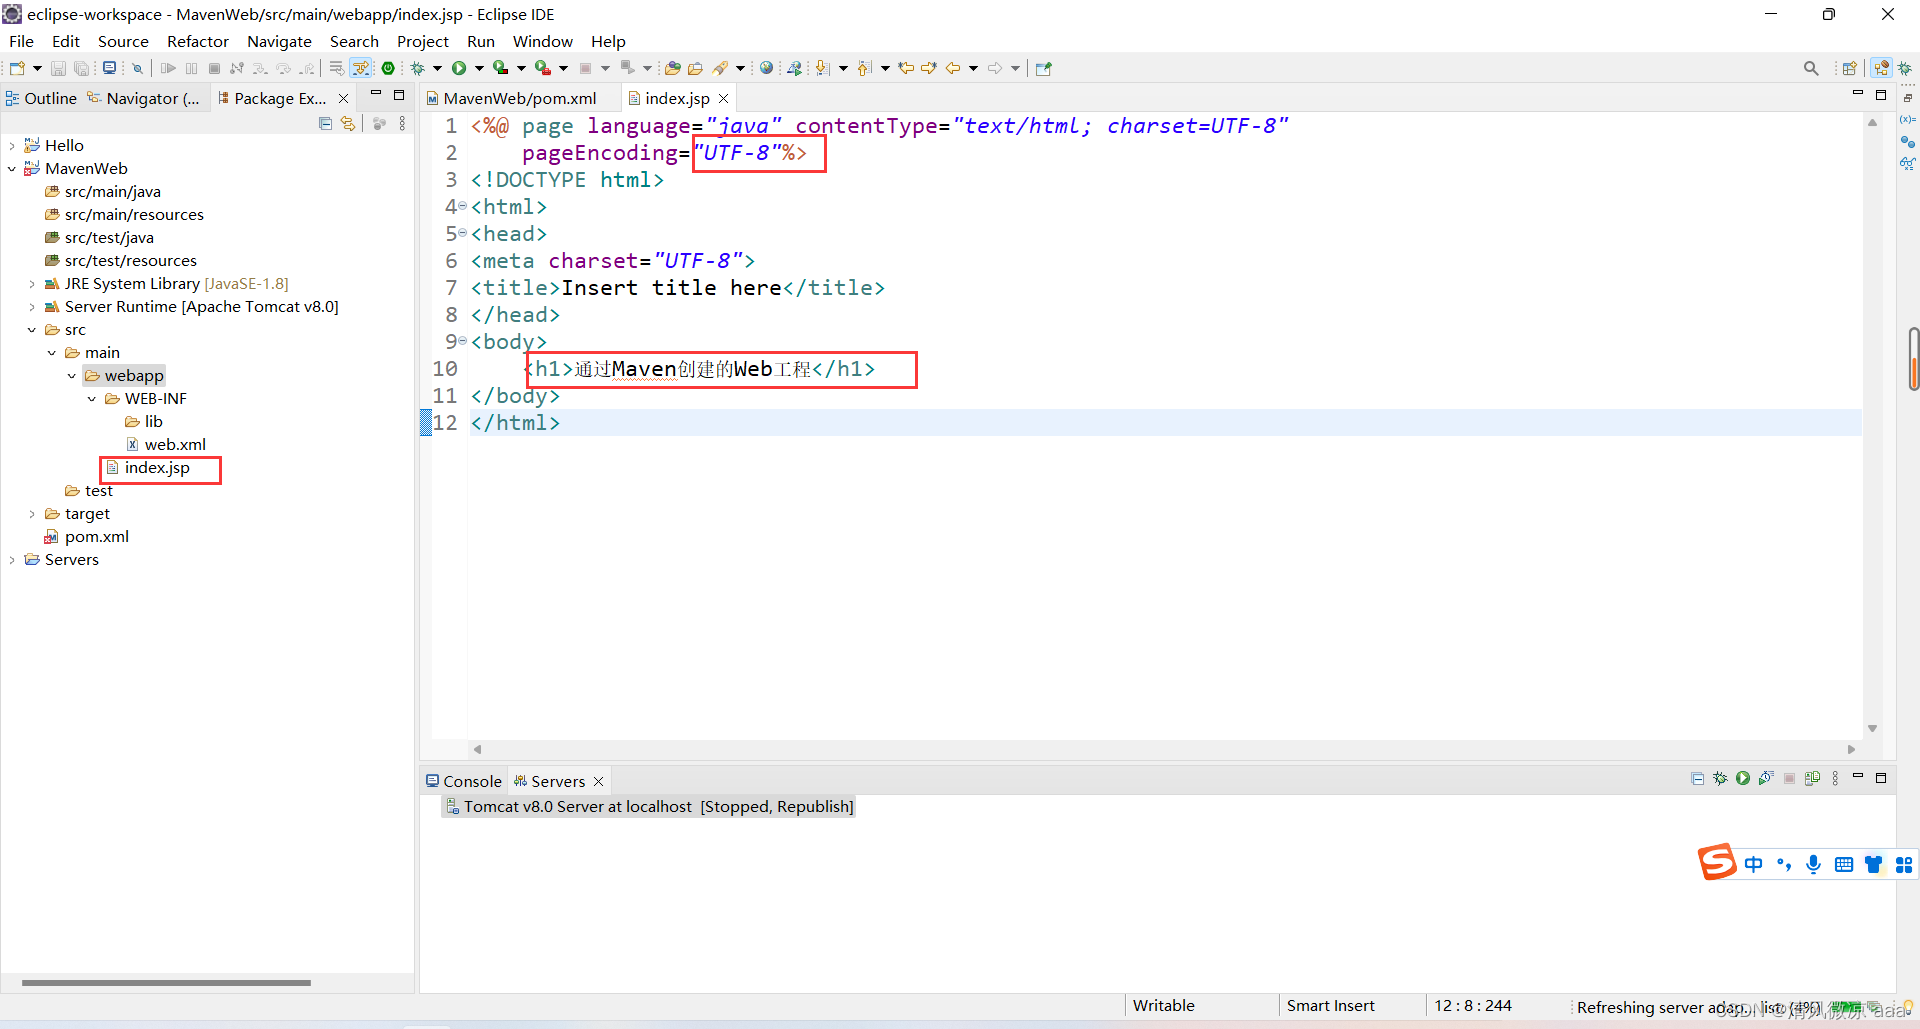Open Sogou skin shirt icon
The image size is (1920, 1029).
click(x=1873, y=864)
